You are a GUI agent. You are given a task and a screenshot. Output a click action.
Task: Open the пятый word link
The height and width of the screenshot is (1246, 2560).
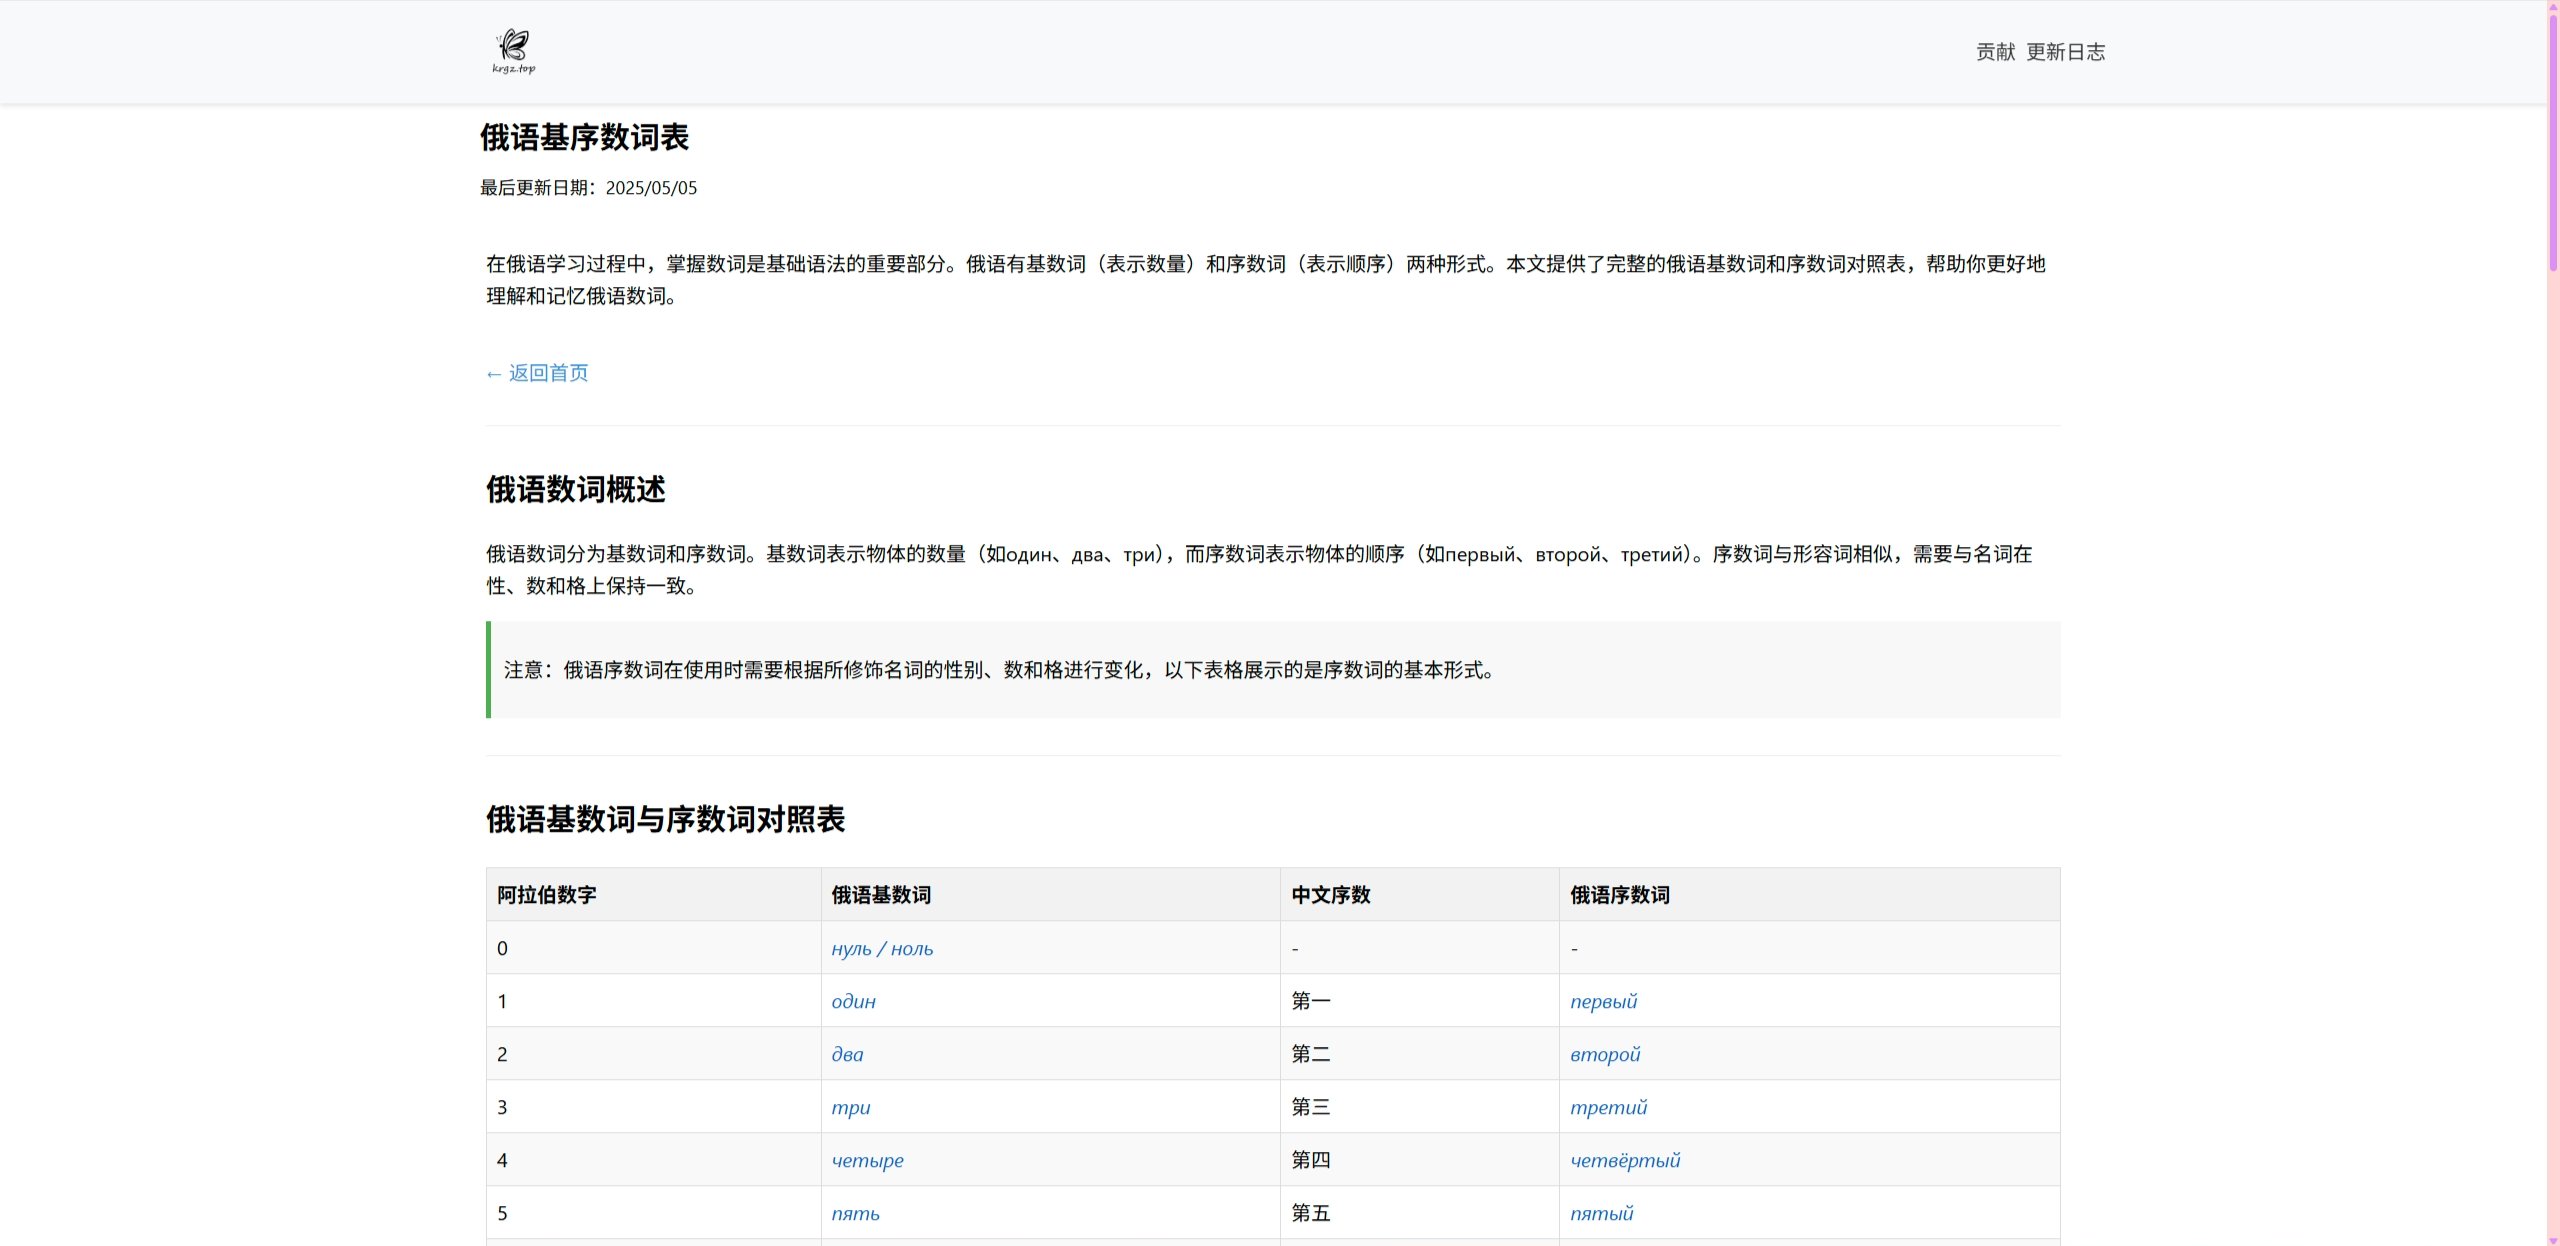pos(1601,1213)
